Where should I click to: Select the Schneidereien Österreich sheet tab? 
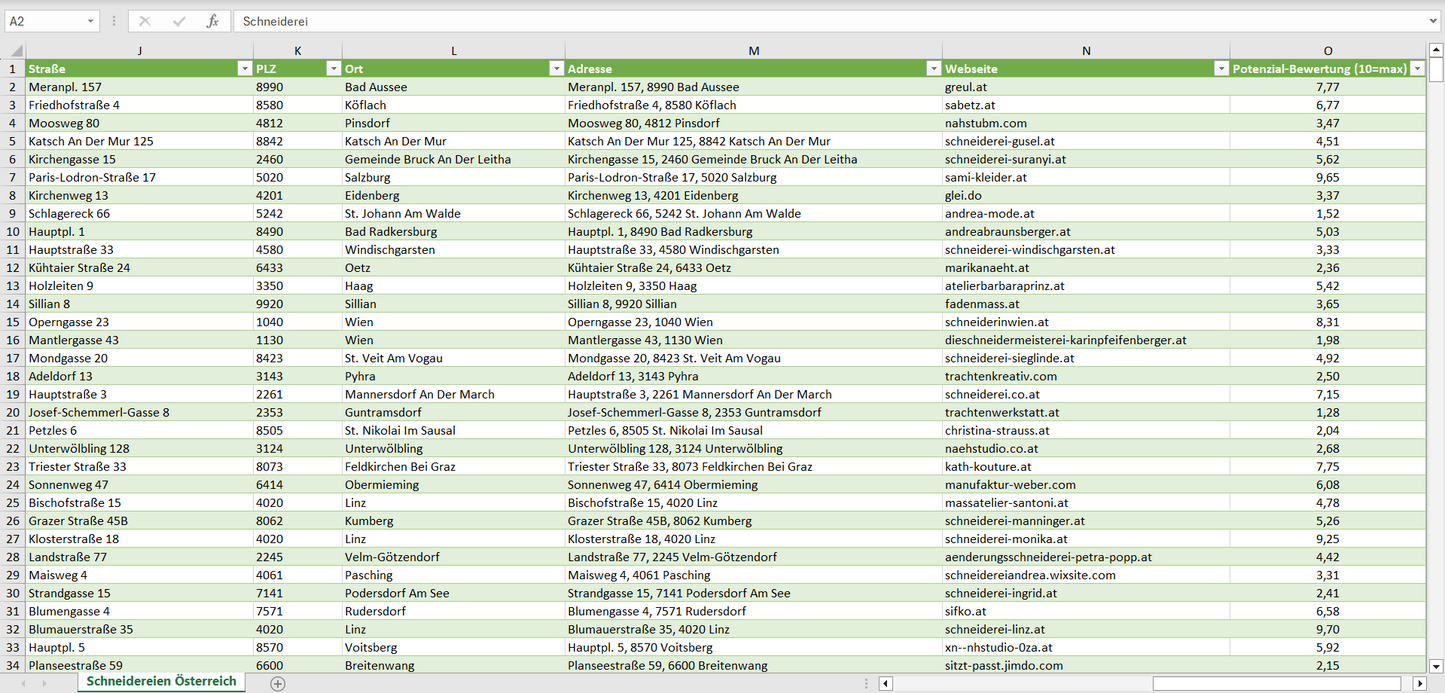coord(161,682)
